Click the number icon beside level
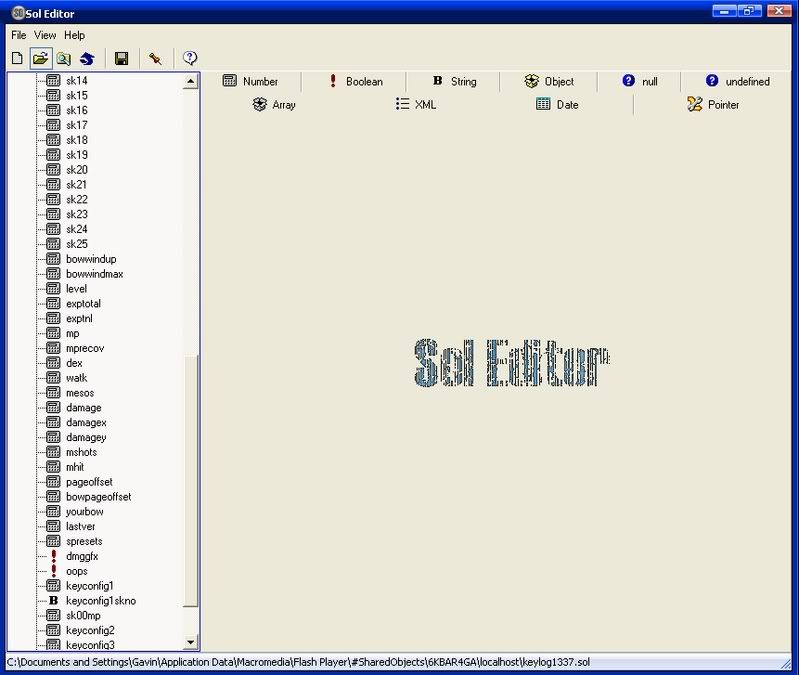 pyautogui.click(x=54, y=288)
